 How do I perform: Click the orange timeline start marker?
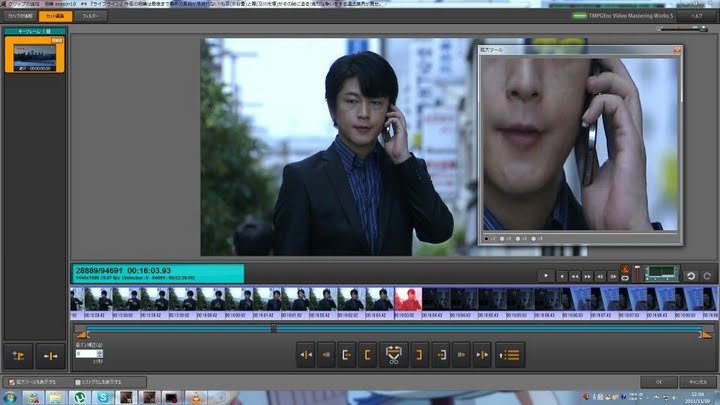pyautogui.click(x=81, y=334)
